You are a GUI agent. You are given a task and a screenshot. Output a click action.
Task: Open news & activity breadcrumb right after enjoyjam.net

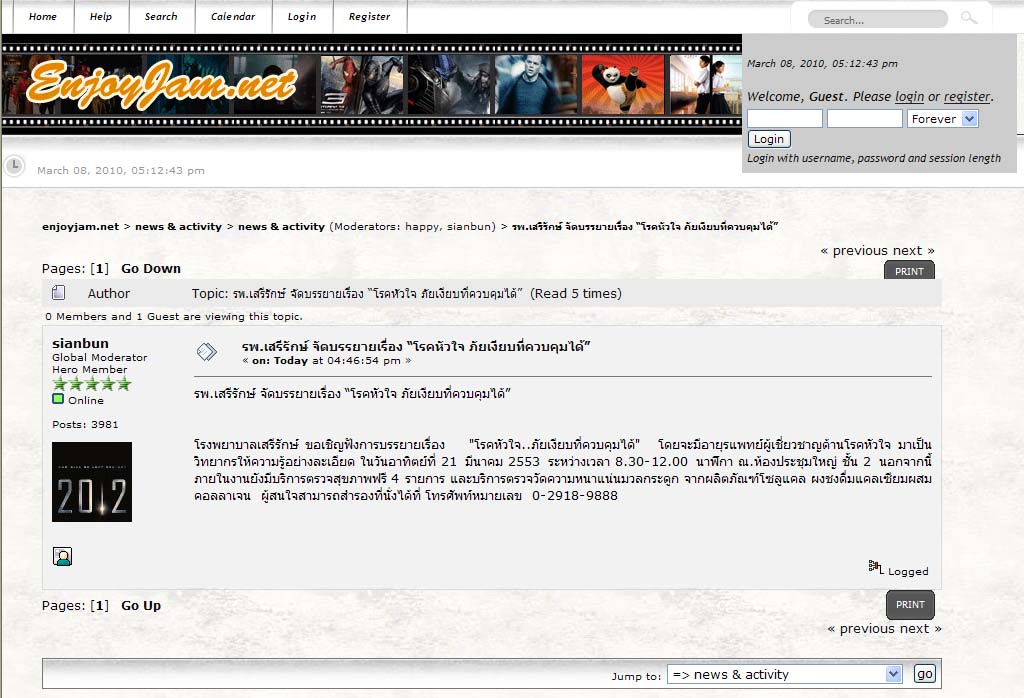click(178, 227)
